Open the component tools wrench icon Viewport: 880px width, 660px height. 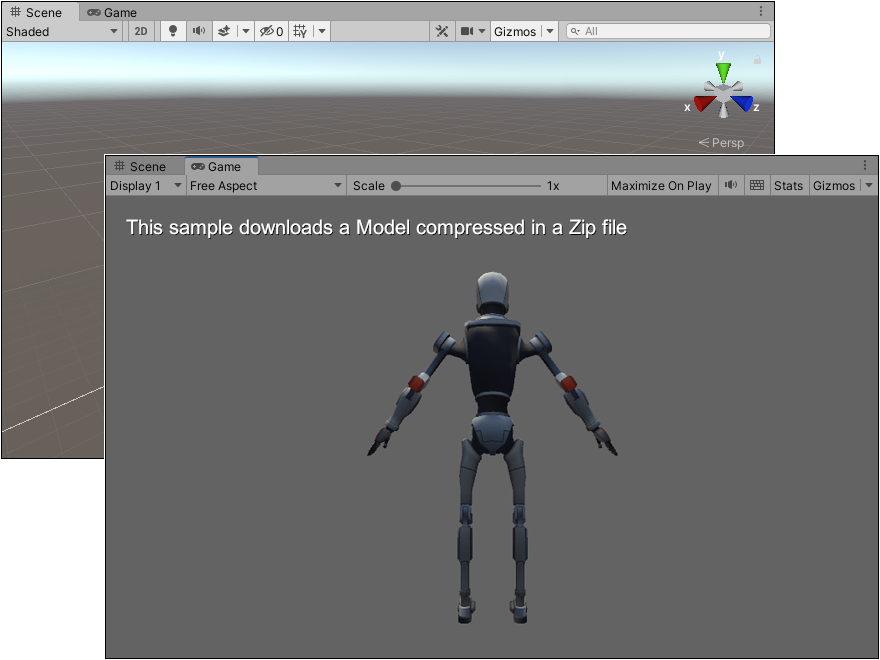442,31
